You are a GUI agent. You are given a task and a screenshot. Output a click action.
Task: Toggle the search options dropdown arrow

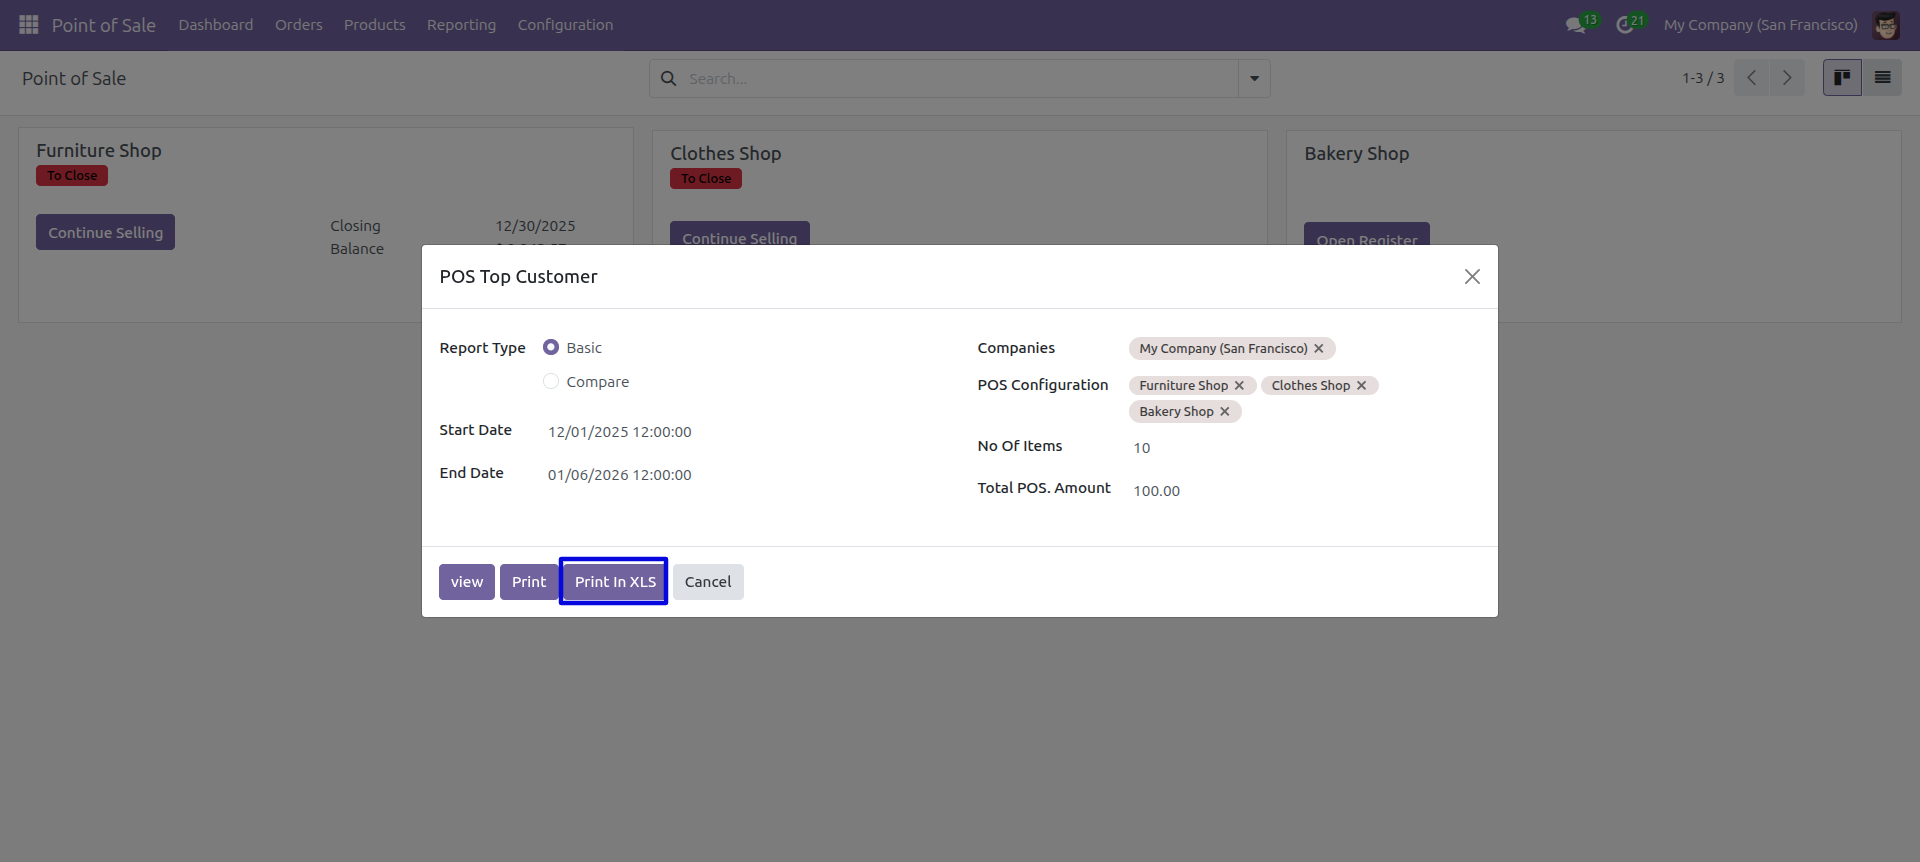coord(1254,78)
